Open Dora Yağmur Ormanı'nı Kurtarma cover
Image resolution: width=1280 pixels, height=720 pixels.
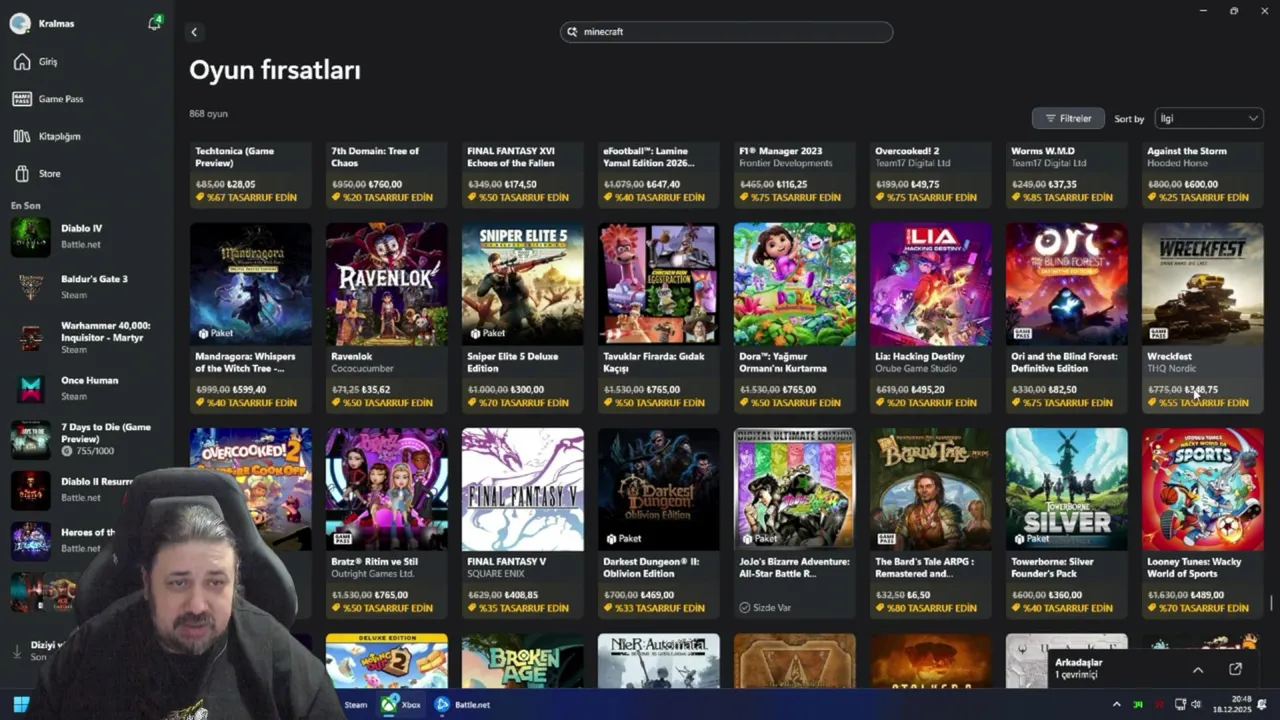click(x=794, y=284)
